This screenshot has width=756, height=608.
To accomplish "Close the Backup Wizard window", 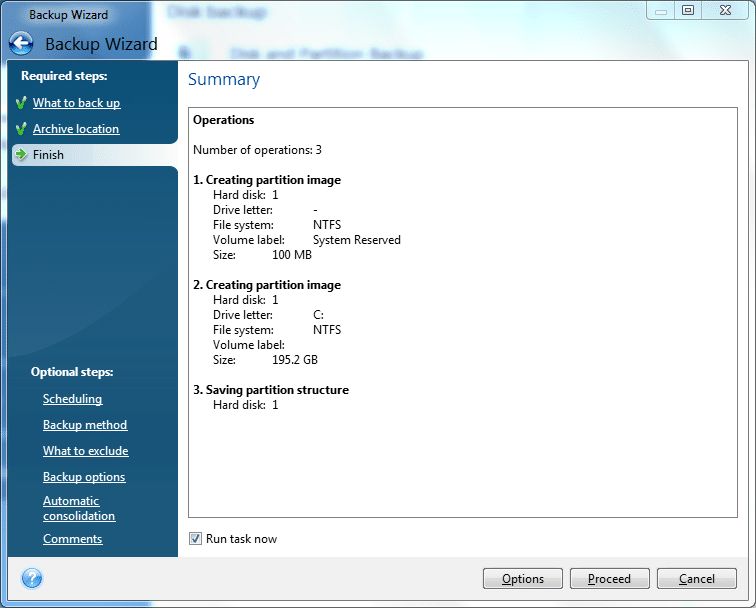I will (x=725, y=11).
